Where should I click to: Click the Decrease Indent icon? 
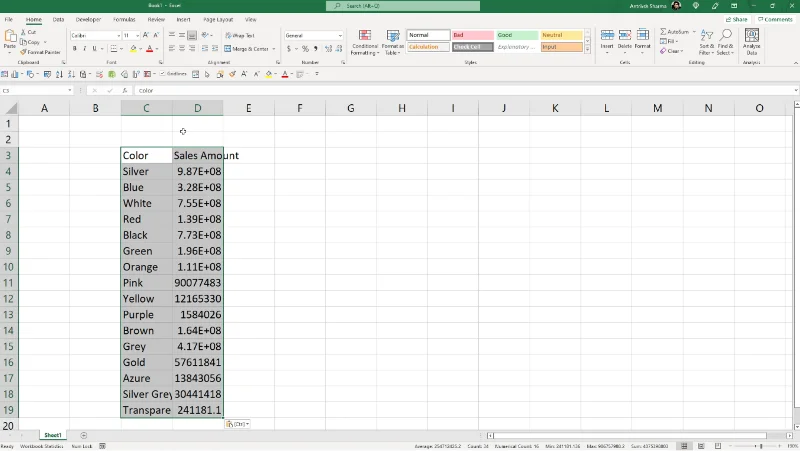coord(205,49)
